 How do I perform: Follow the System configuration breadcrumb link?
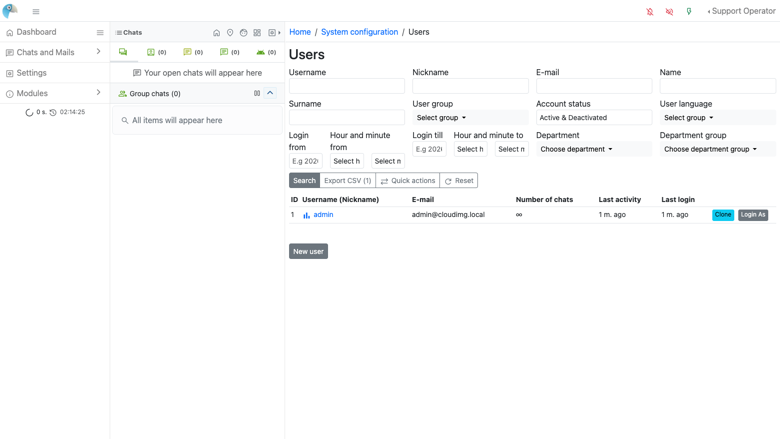(x=359, y=32)
